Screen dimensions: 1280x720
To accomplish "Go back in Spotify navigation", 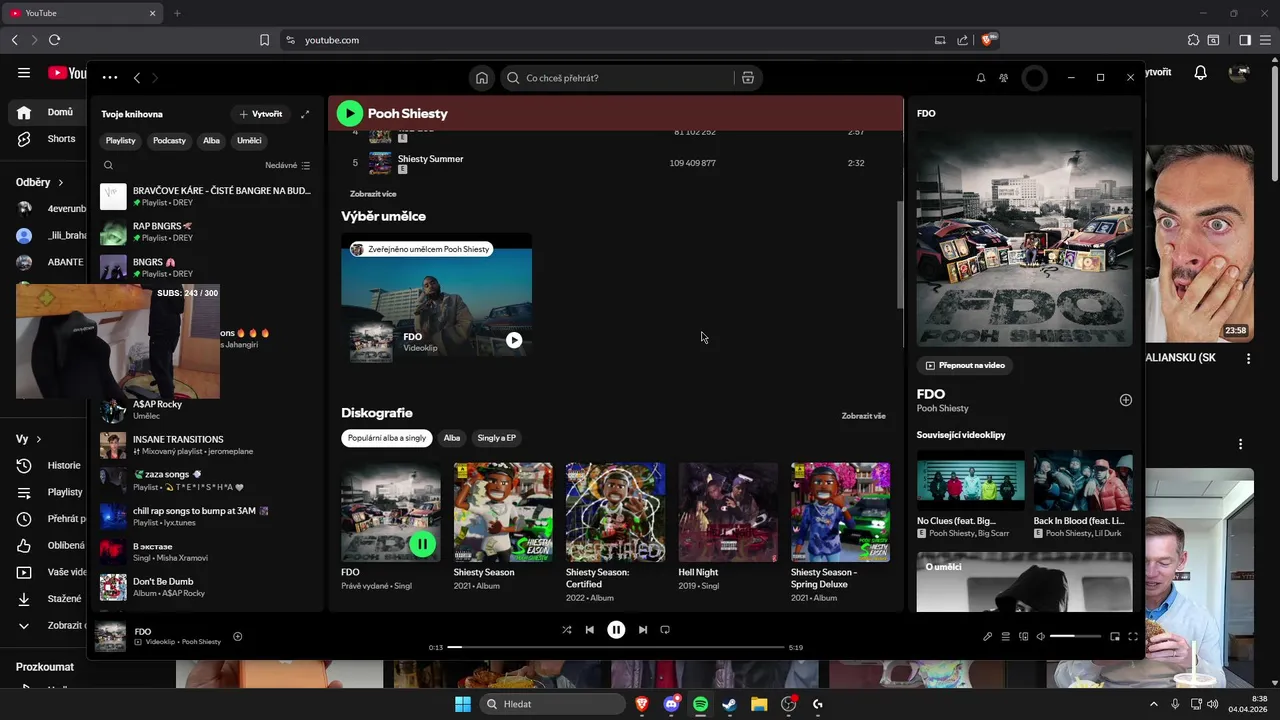I will click(x=137, y=78).
